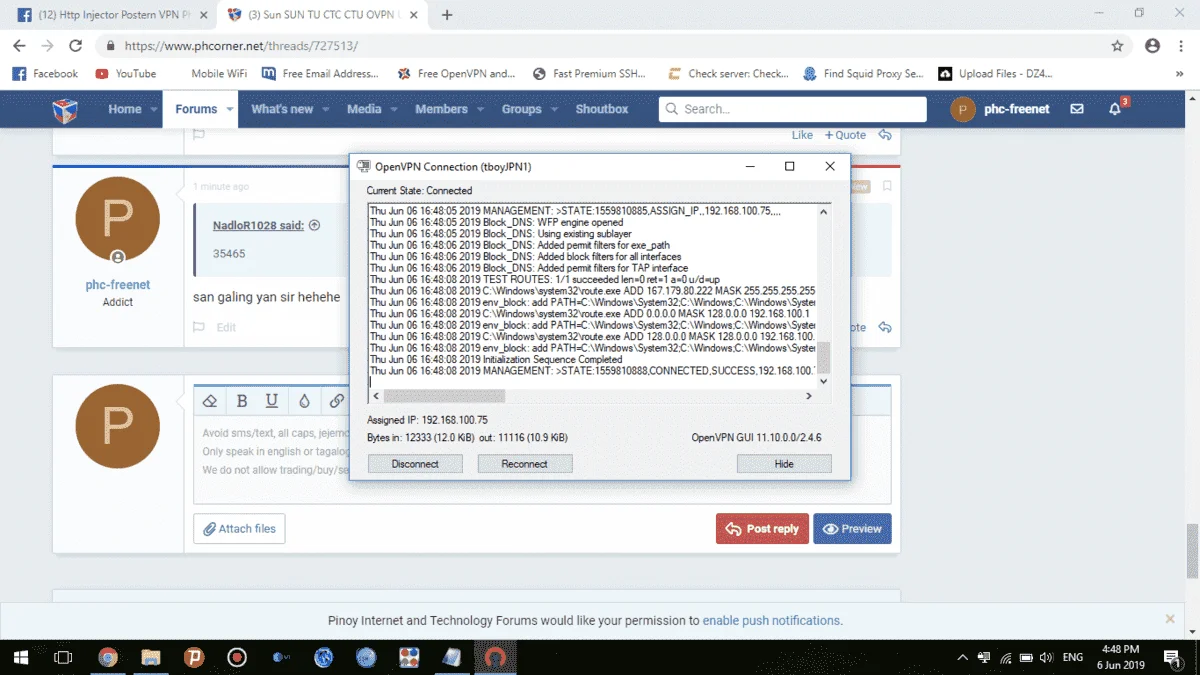The height and width of the screenshot is (675, 1200).
Task: Expand the What's new dropdown arrow
Action: pos(325,109)
